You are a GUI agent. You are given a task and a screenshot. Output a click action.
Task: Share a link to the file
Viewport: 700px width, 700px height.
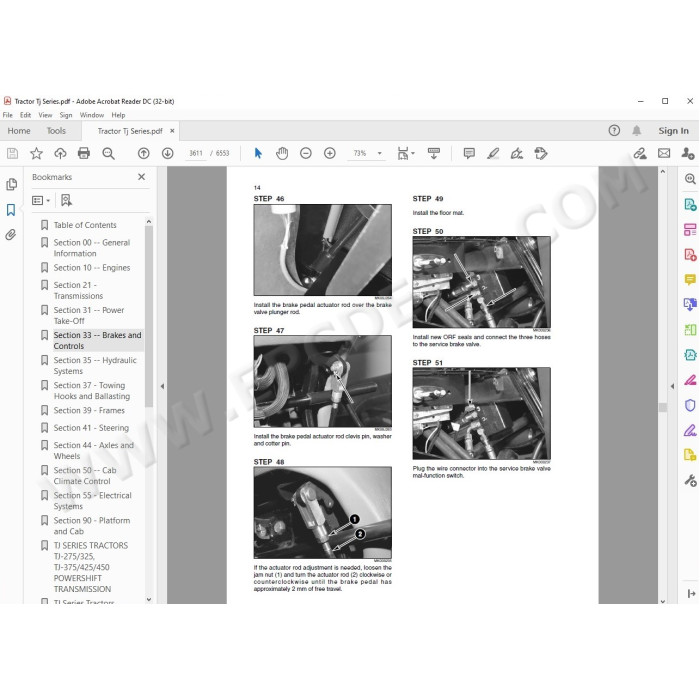pyautogui.click(x=640, y=154)
